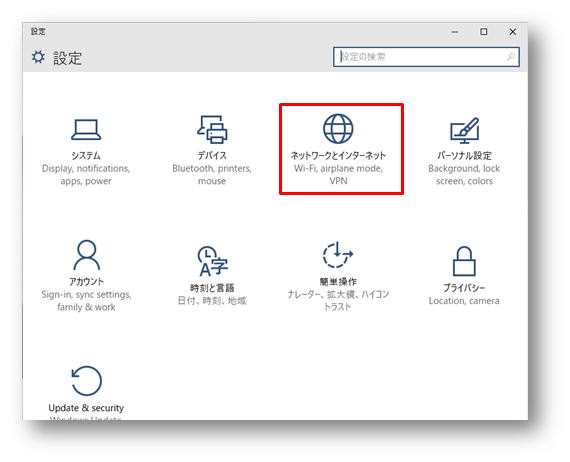Click the 'Bluetooth, printers, mouse' description

click(x=212, y=175)
